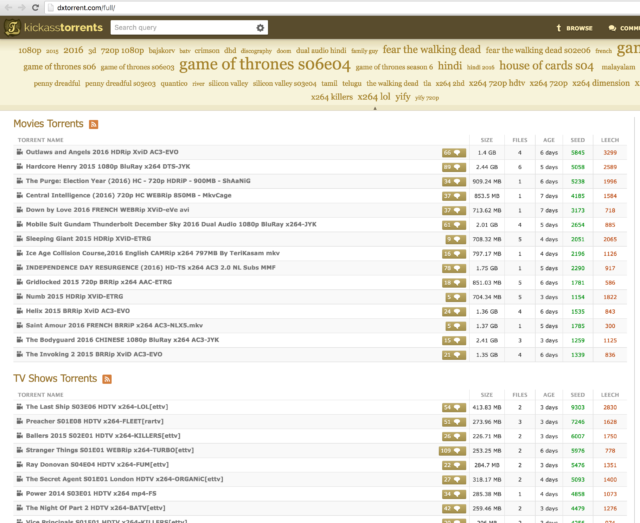Select tag house of cards s04

click(x=546, y=65)
